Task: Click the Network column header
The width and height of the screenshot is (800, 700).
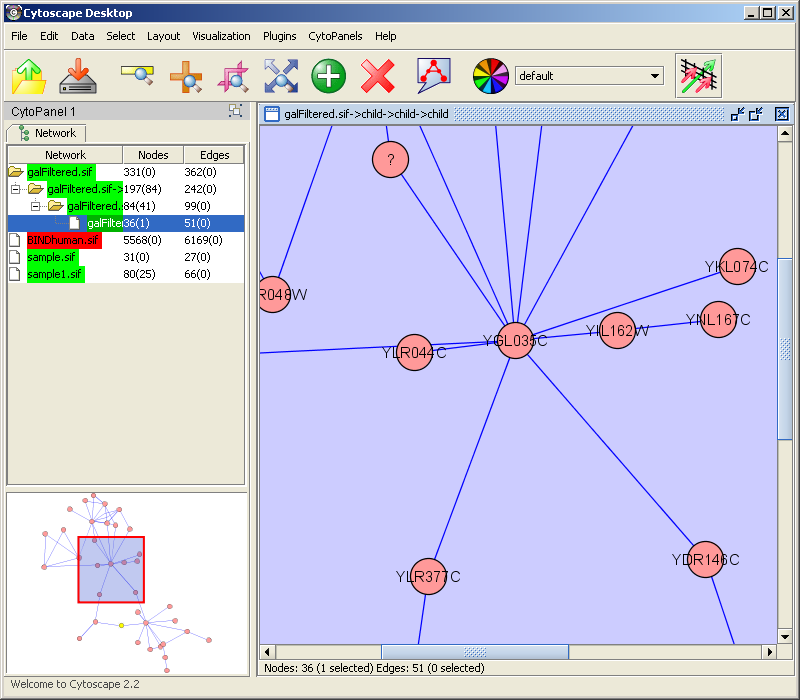Action: pos(65,155)
